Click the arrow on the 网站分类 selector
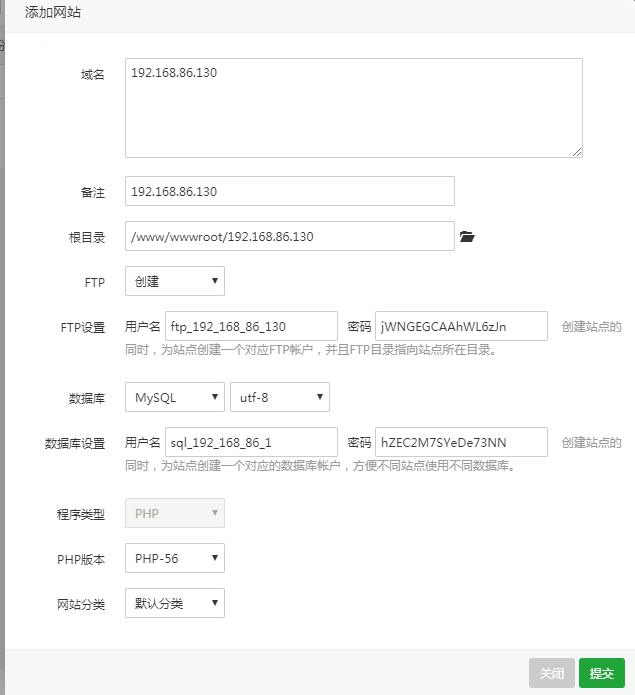Viewport: 635px width, 695px height. [x=215, y=602]
